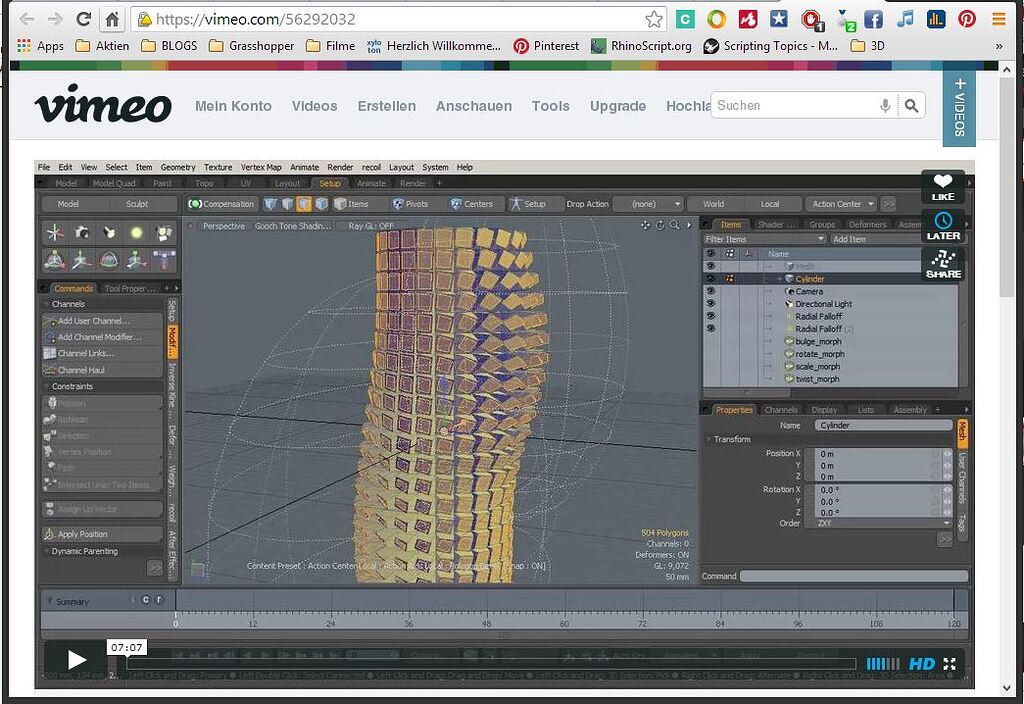Activate voice search microphone icon
1024x704 pixels.
tap(885, 105)
